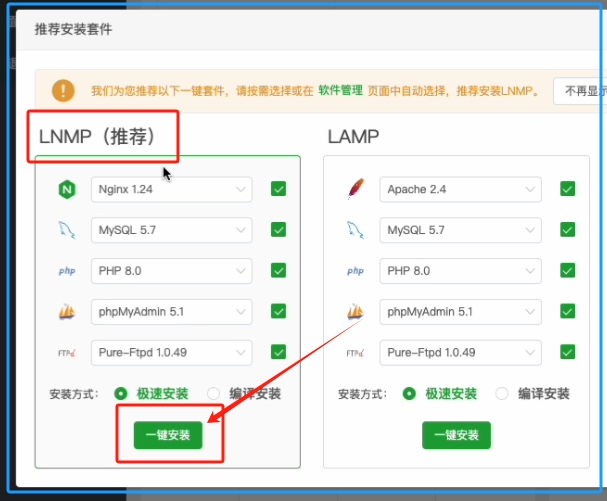Open the LNMP phpMyAdmin 5.1 dropdown

pyautogui.click(x=171, y=312)
